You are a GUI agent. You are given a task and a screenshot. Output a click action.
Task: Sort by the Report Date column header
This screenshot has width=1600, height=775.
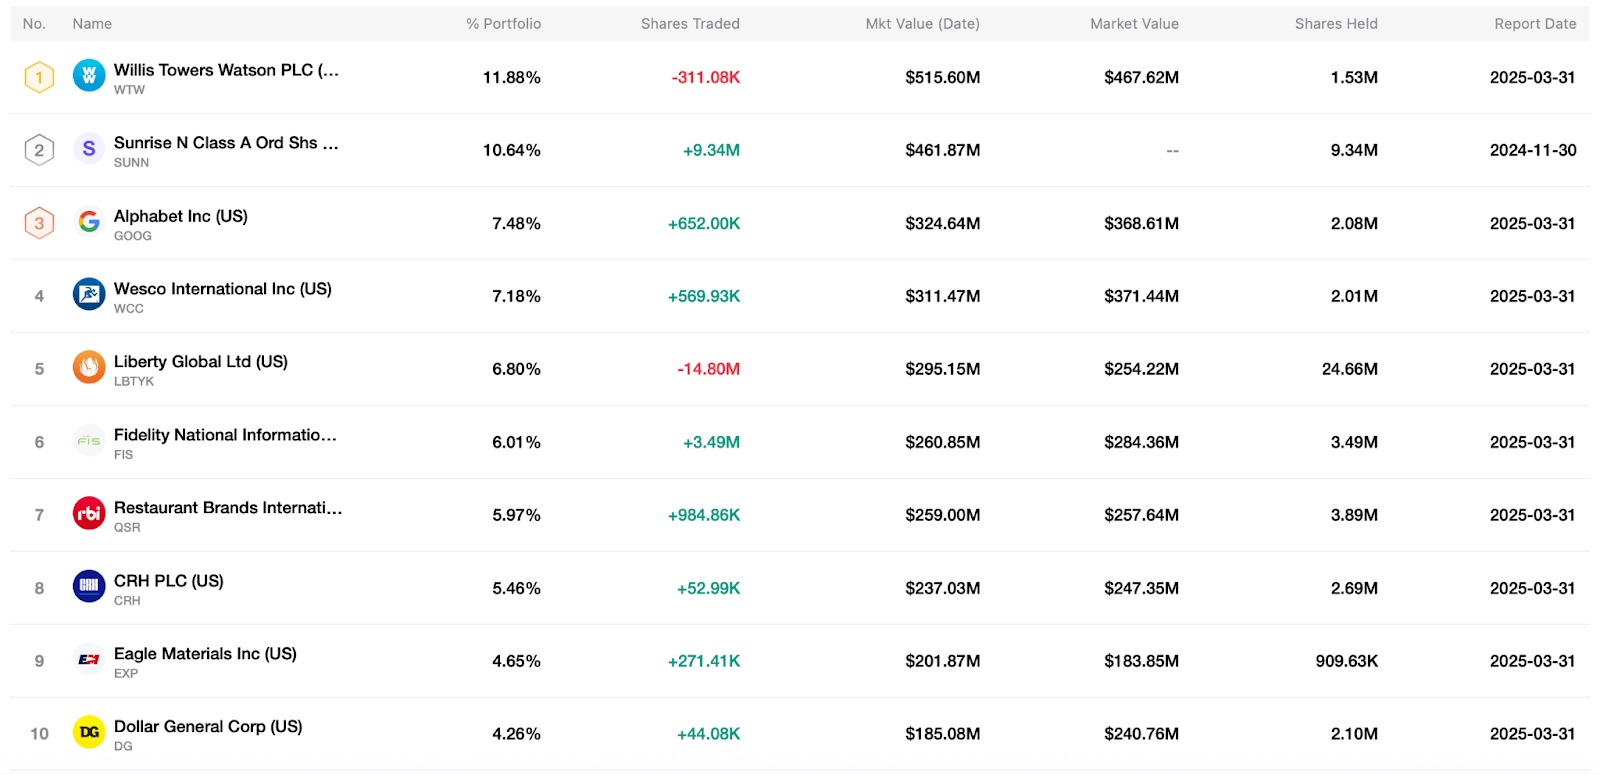click(x=1535, y=24)
